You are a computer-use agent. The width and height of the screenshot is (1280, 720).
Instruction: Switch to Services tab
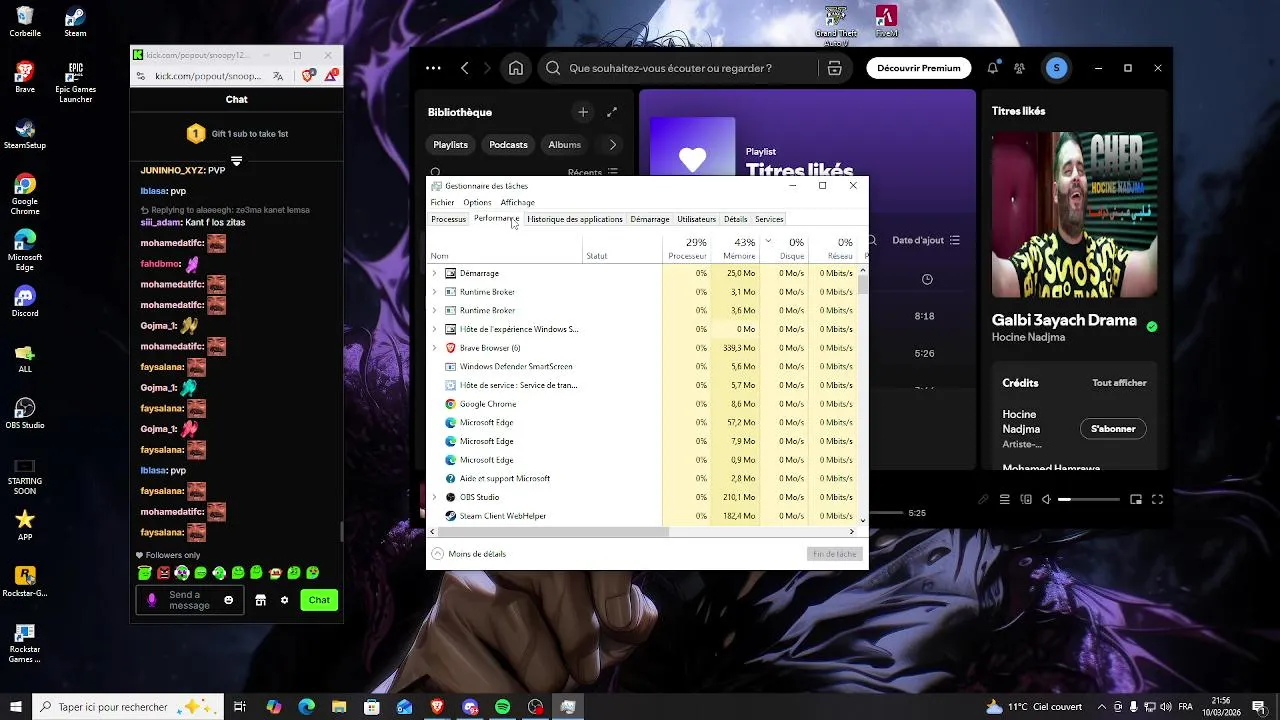click(x=769, y=219)
